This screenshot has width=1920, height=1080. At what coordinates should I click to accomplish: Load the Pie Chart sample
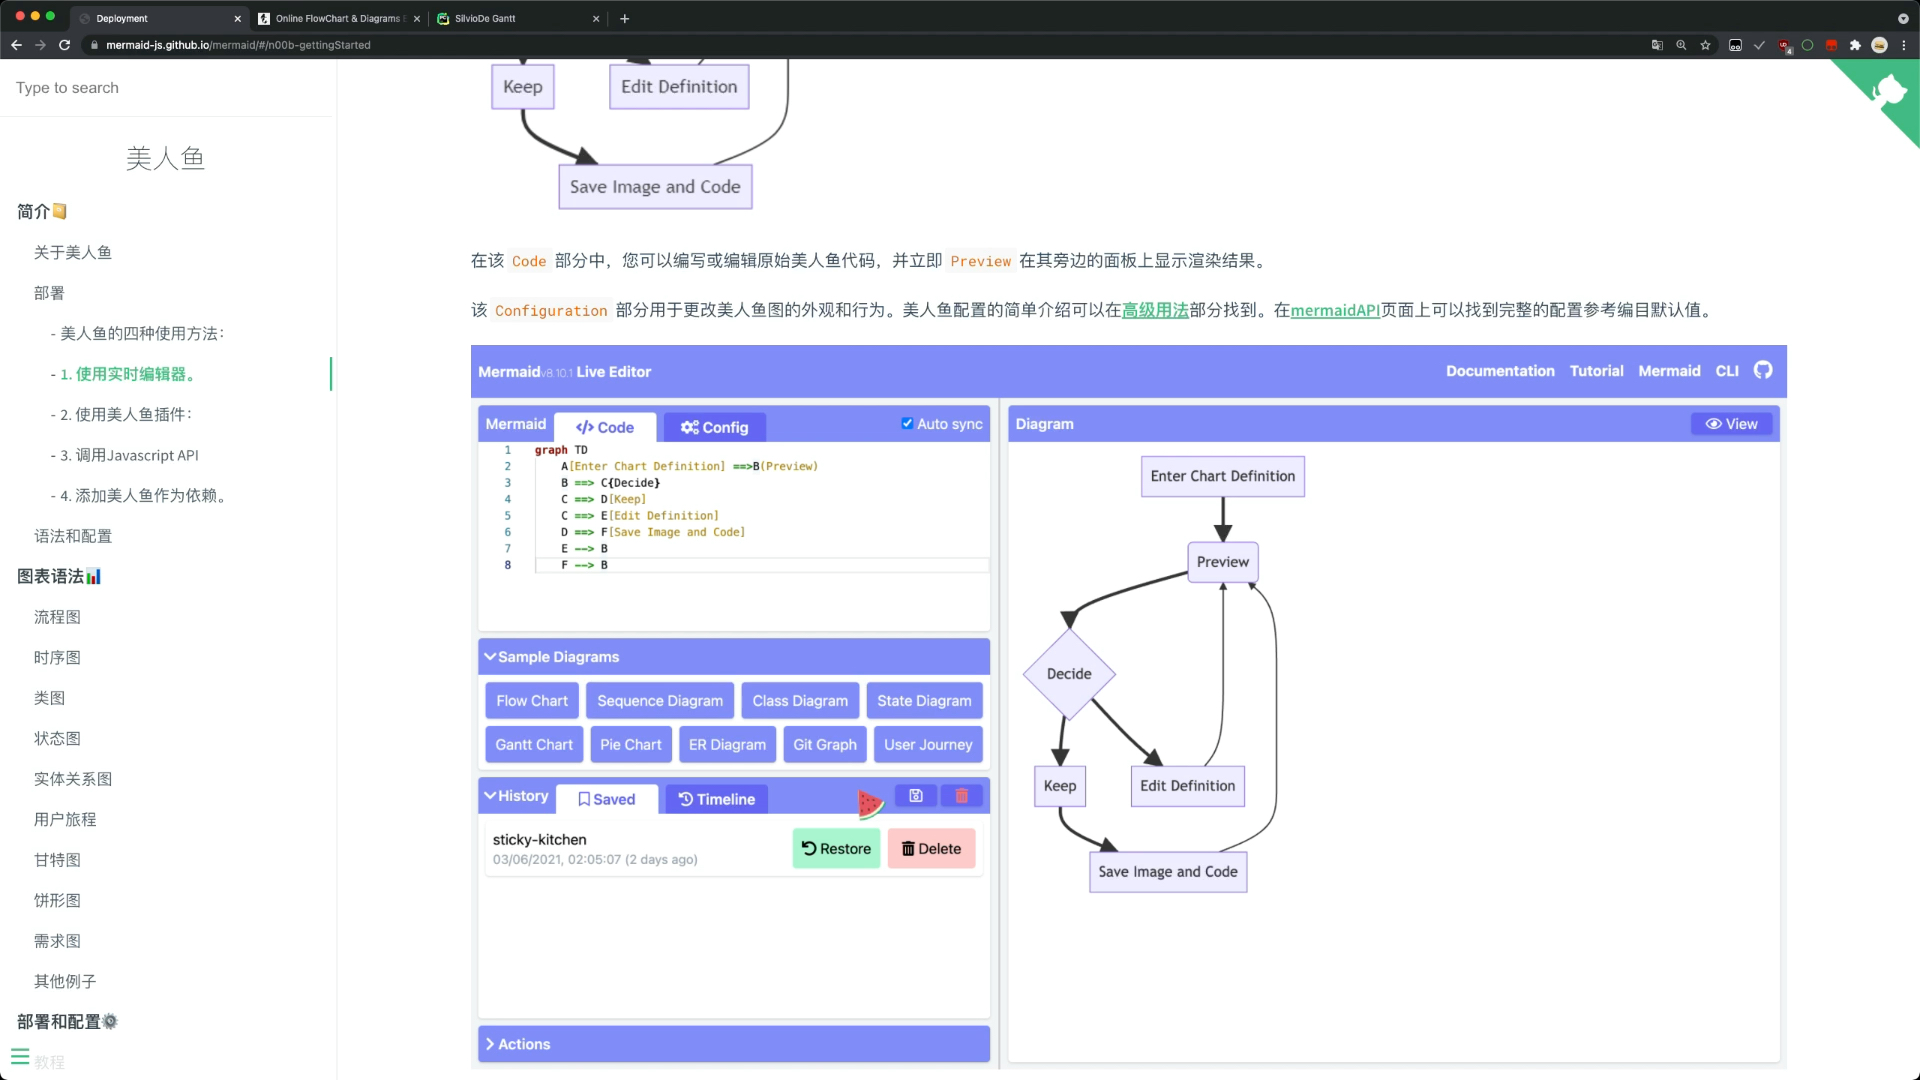tap(631, 745)
